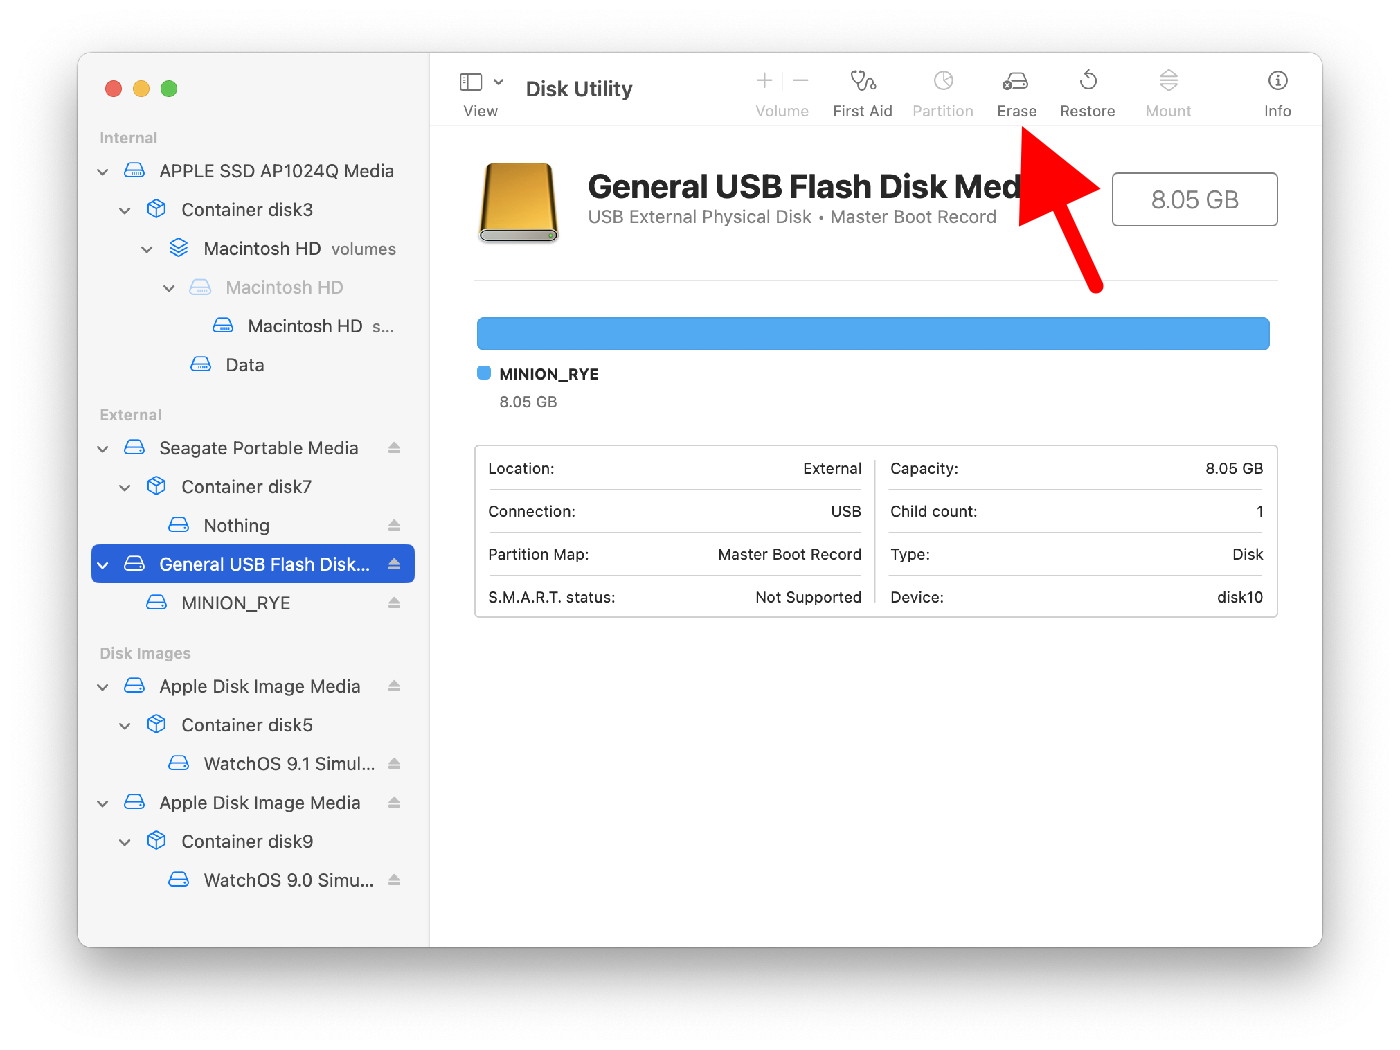1400x1050 pixels.
Task: Click the Erase toolbar icon
Action: (1016, 81)
